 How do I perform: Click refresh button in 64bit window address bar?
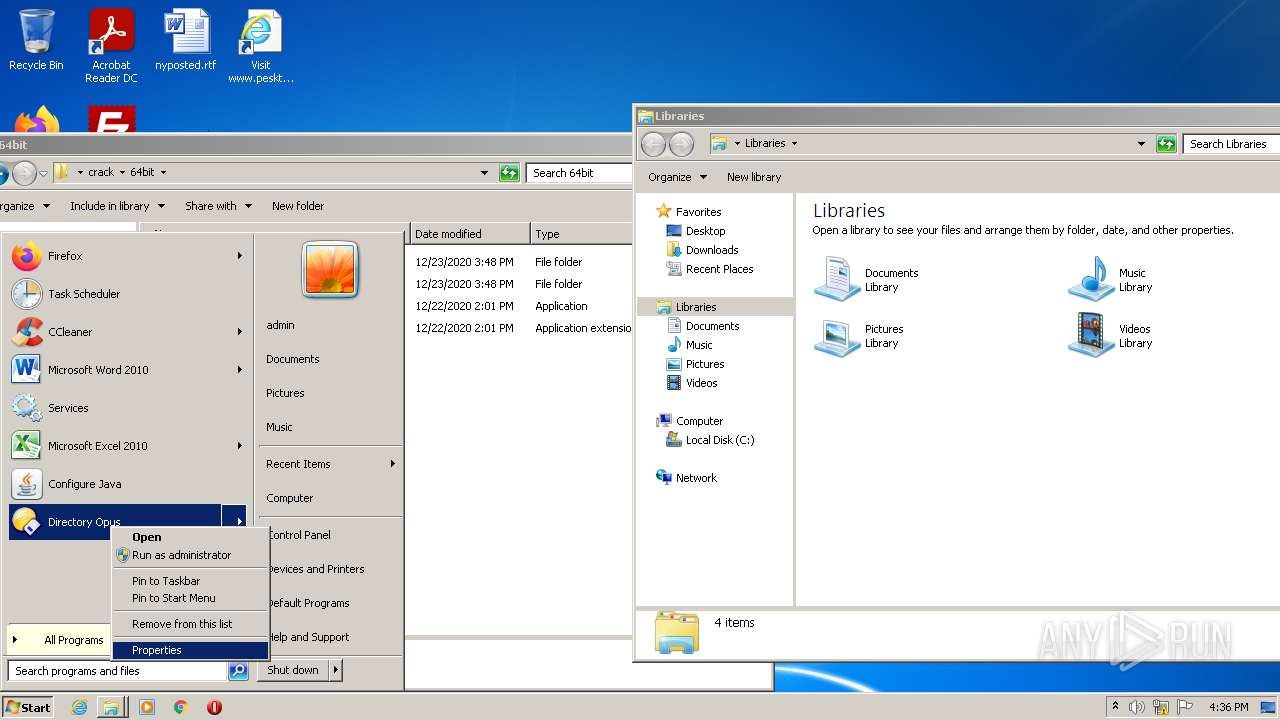coord(510,173)
